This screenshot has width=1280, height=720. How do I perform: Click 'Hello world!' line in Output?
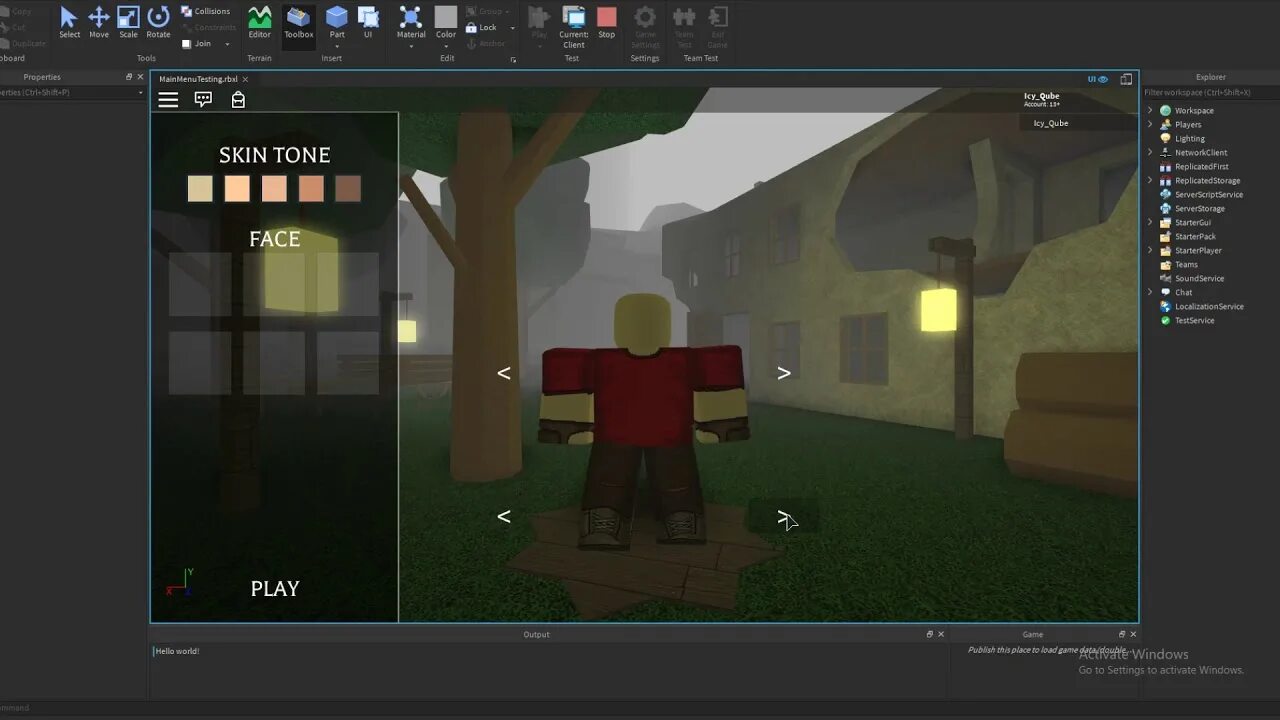click(177, 651)
